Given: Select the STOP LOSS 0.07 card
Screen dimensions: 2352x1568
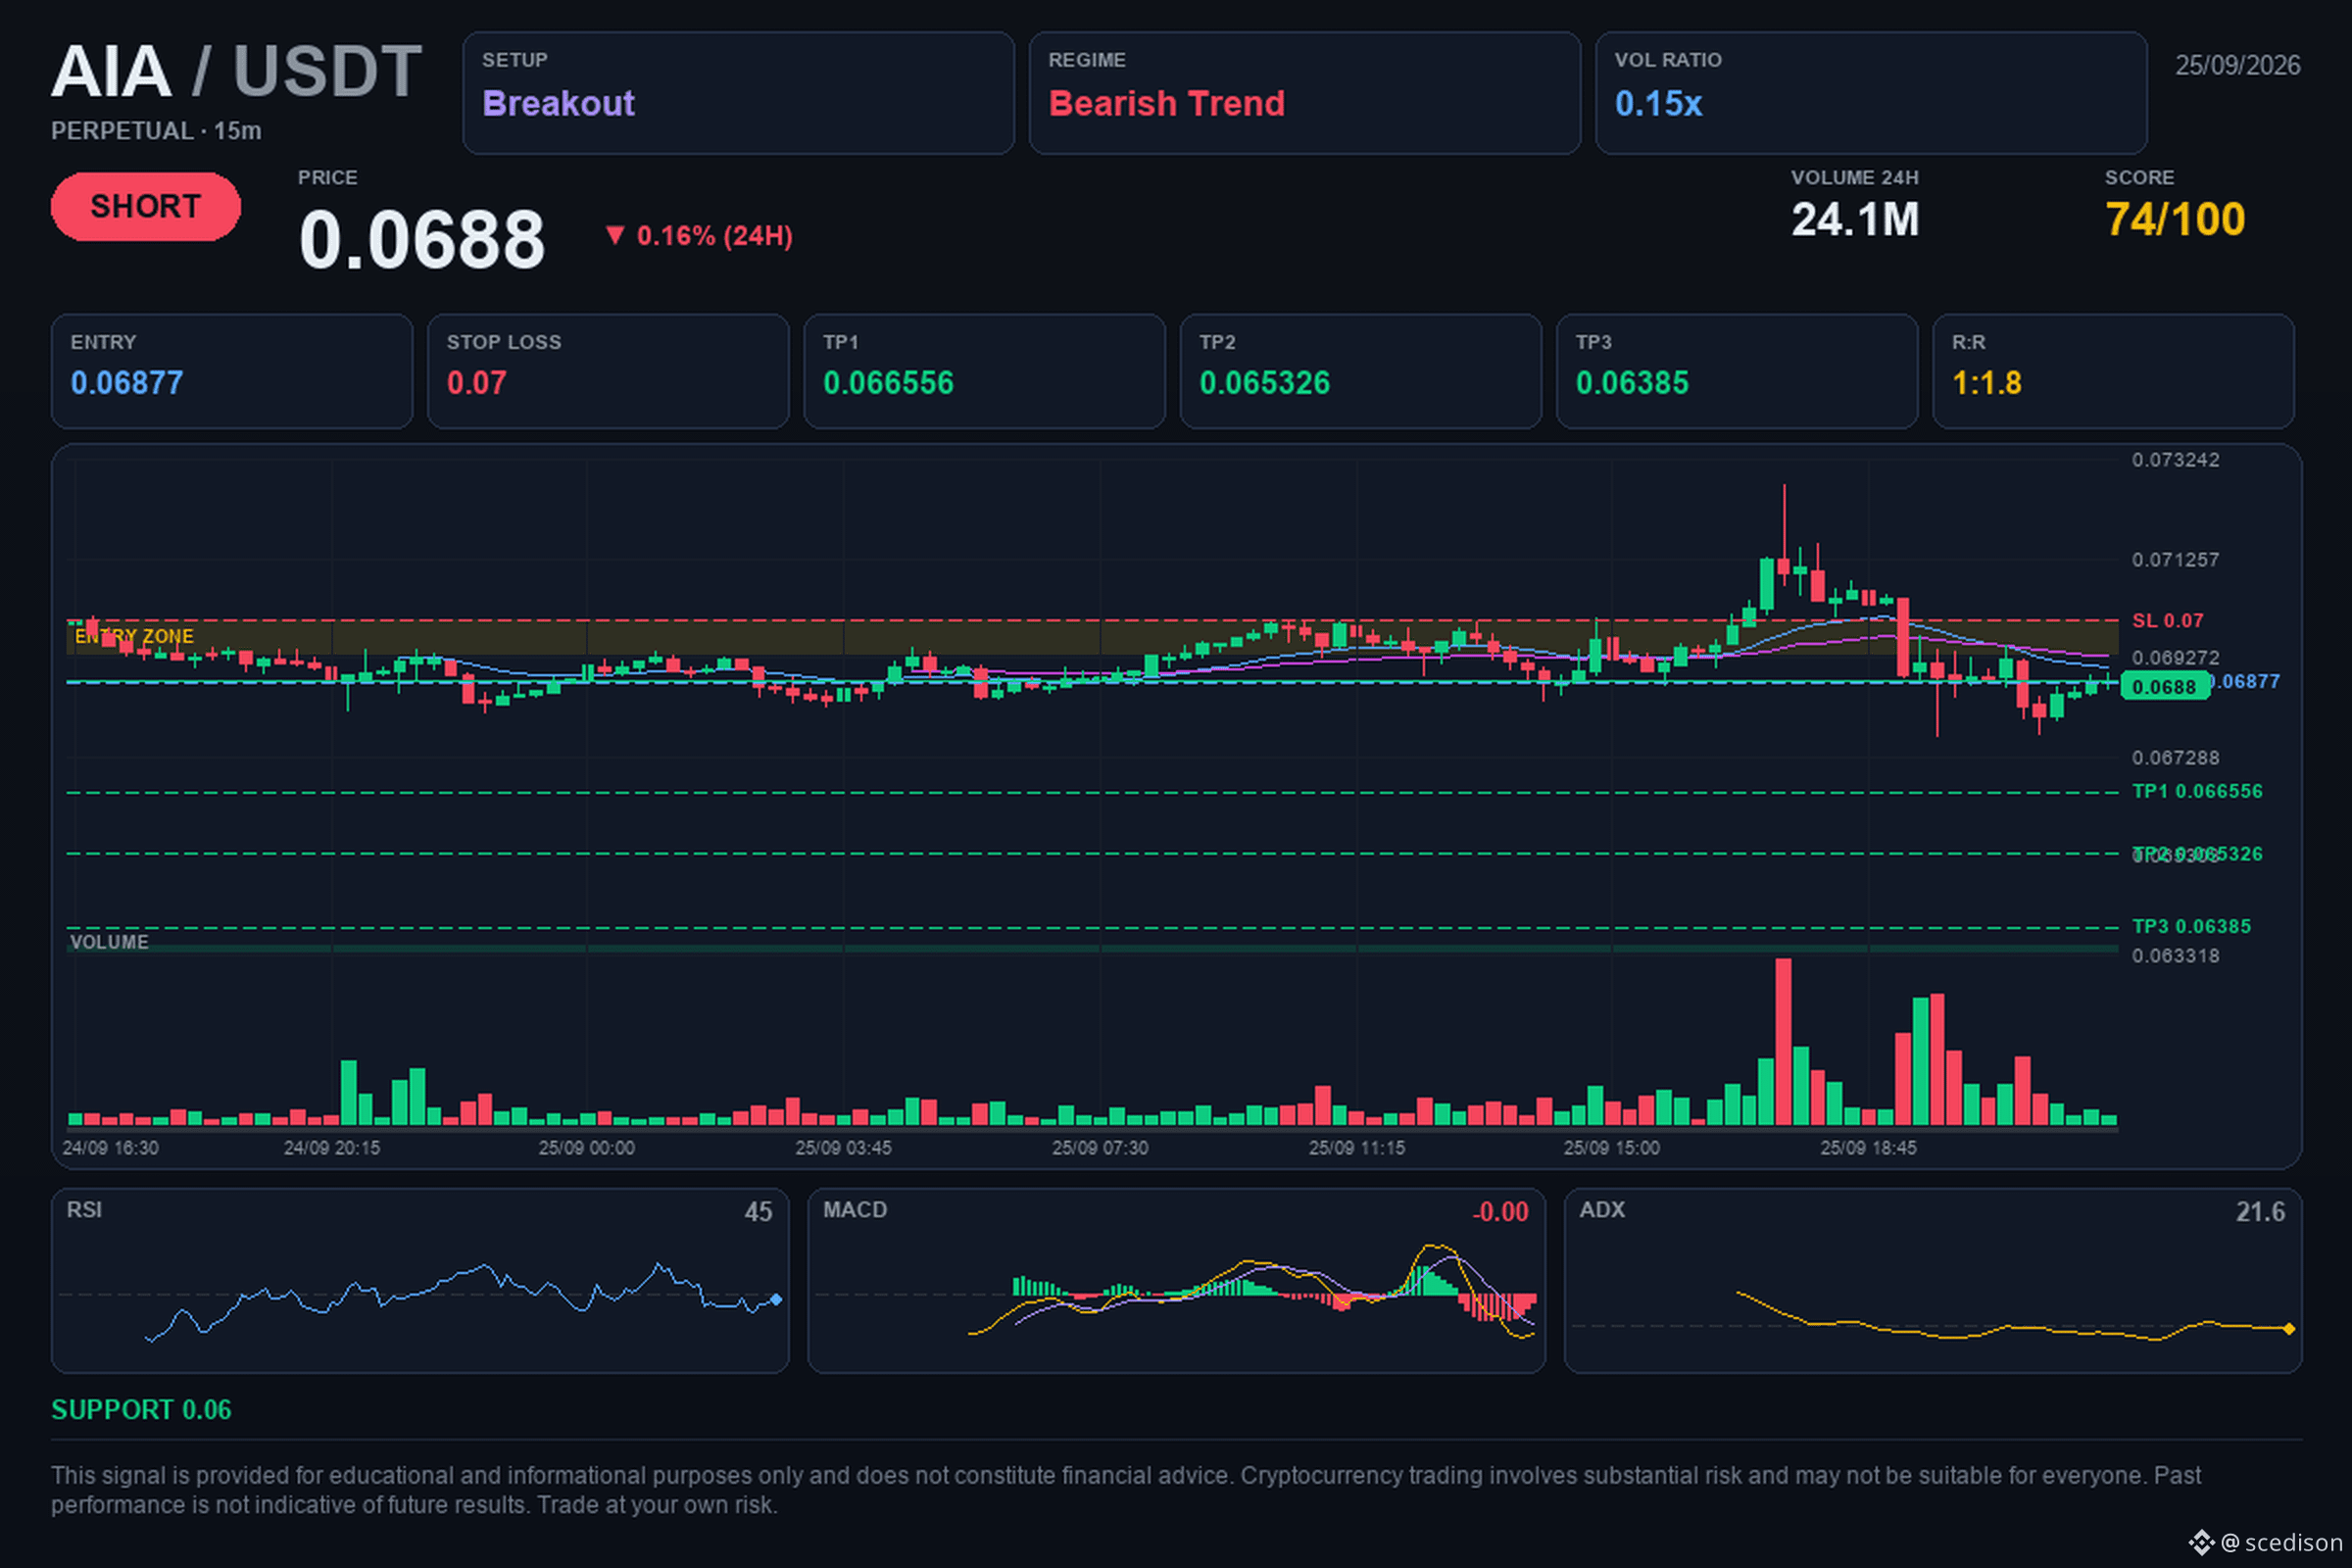Looking at the screenshot, I should (608, 371).
